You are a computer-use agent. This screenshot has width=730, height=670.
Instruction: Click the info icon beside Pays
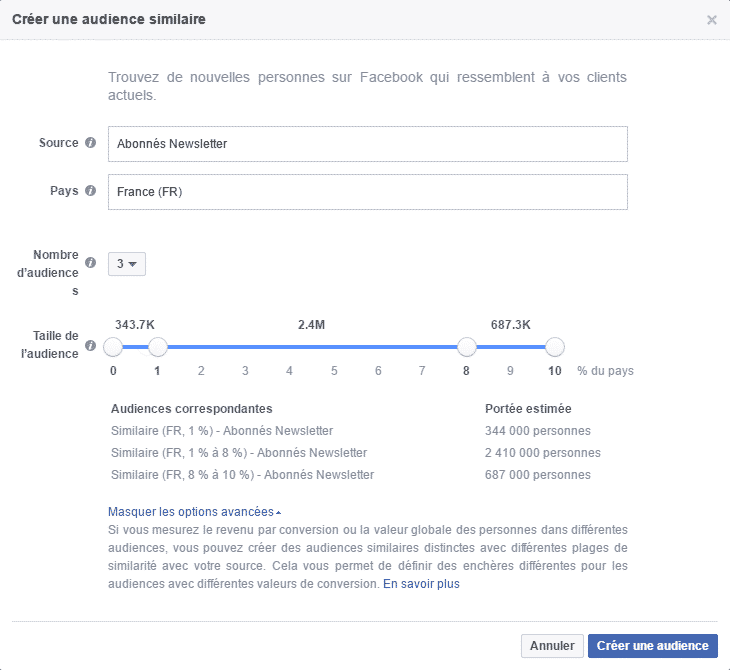pyautogui.click(x=91, y=191)
